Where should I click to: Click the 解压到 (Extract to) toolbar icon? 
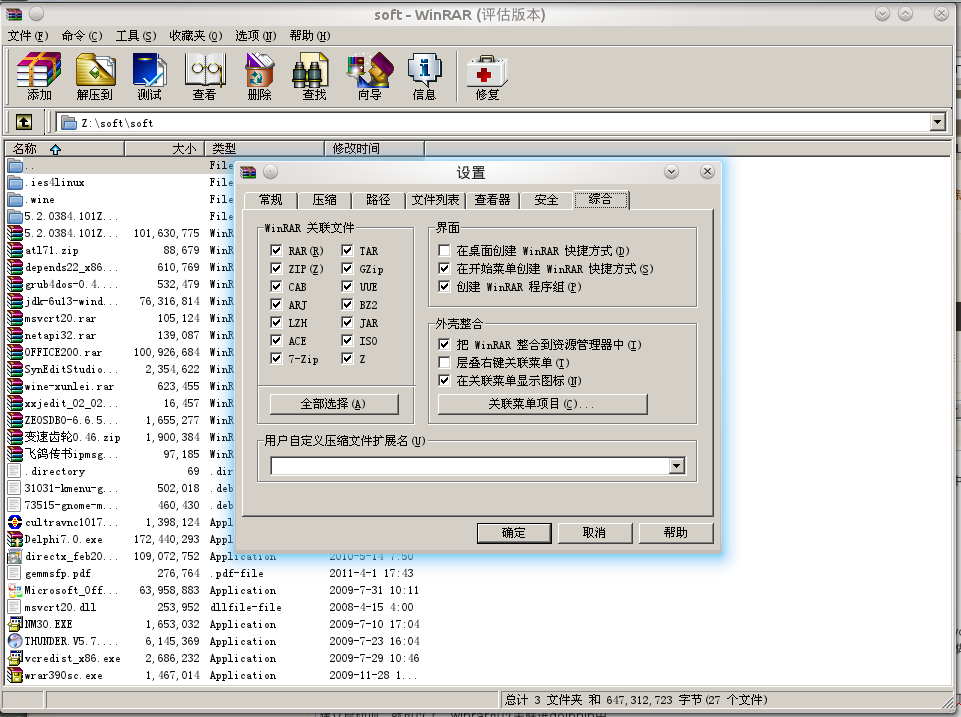pos(95,76)
